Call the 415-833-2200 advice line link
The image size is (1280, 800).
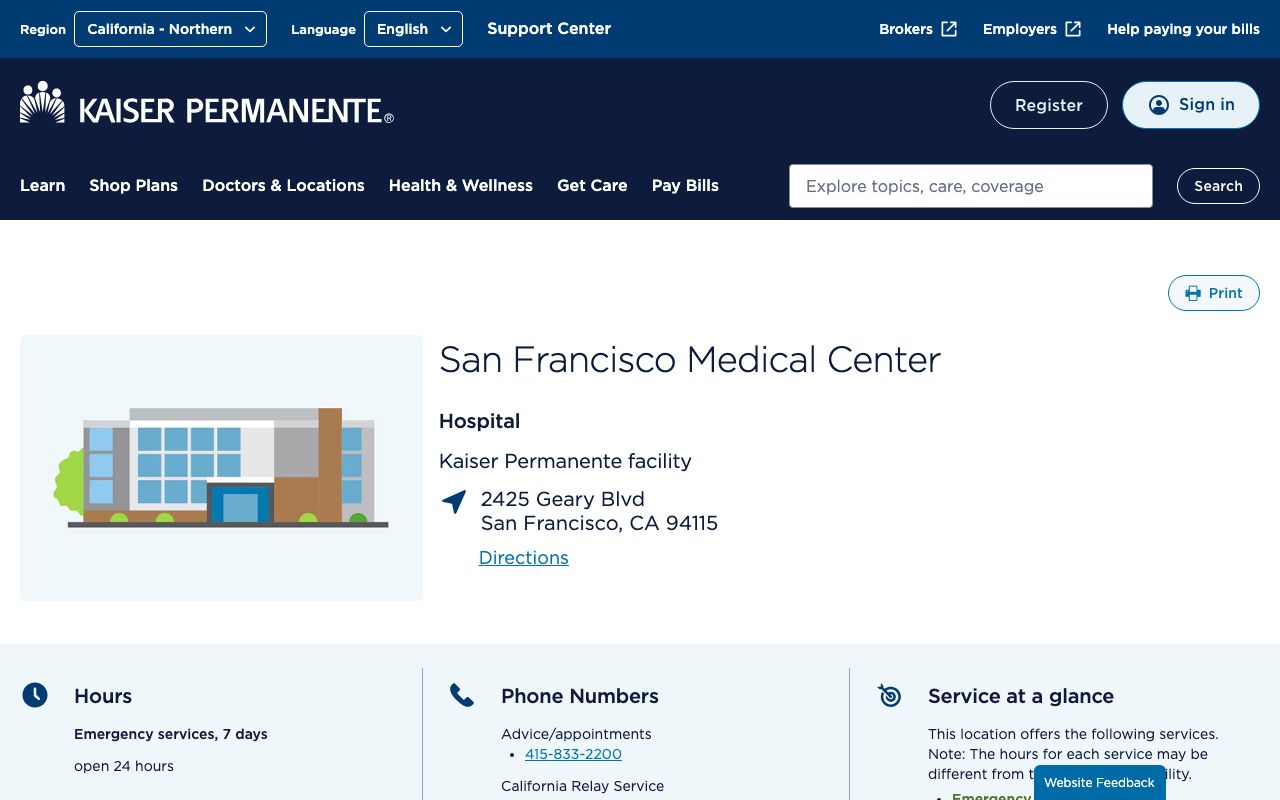(x=573, y=754)
